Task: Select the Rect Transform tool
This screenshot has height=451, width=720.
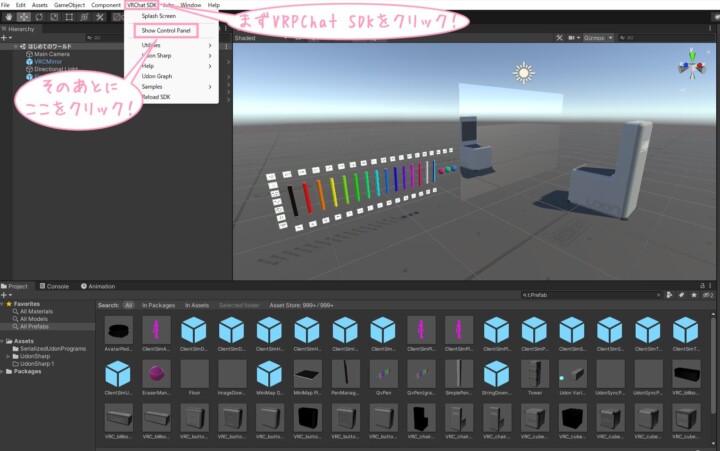Action: click(69, 17)
